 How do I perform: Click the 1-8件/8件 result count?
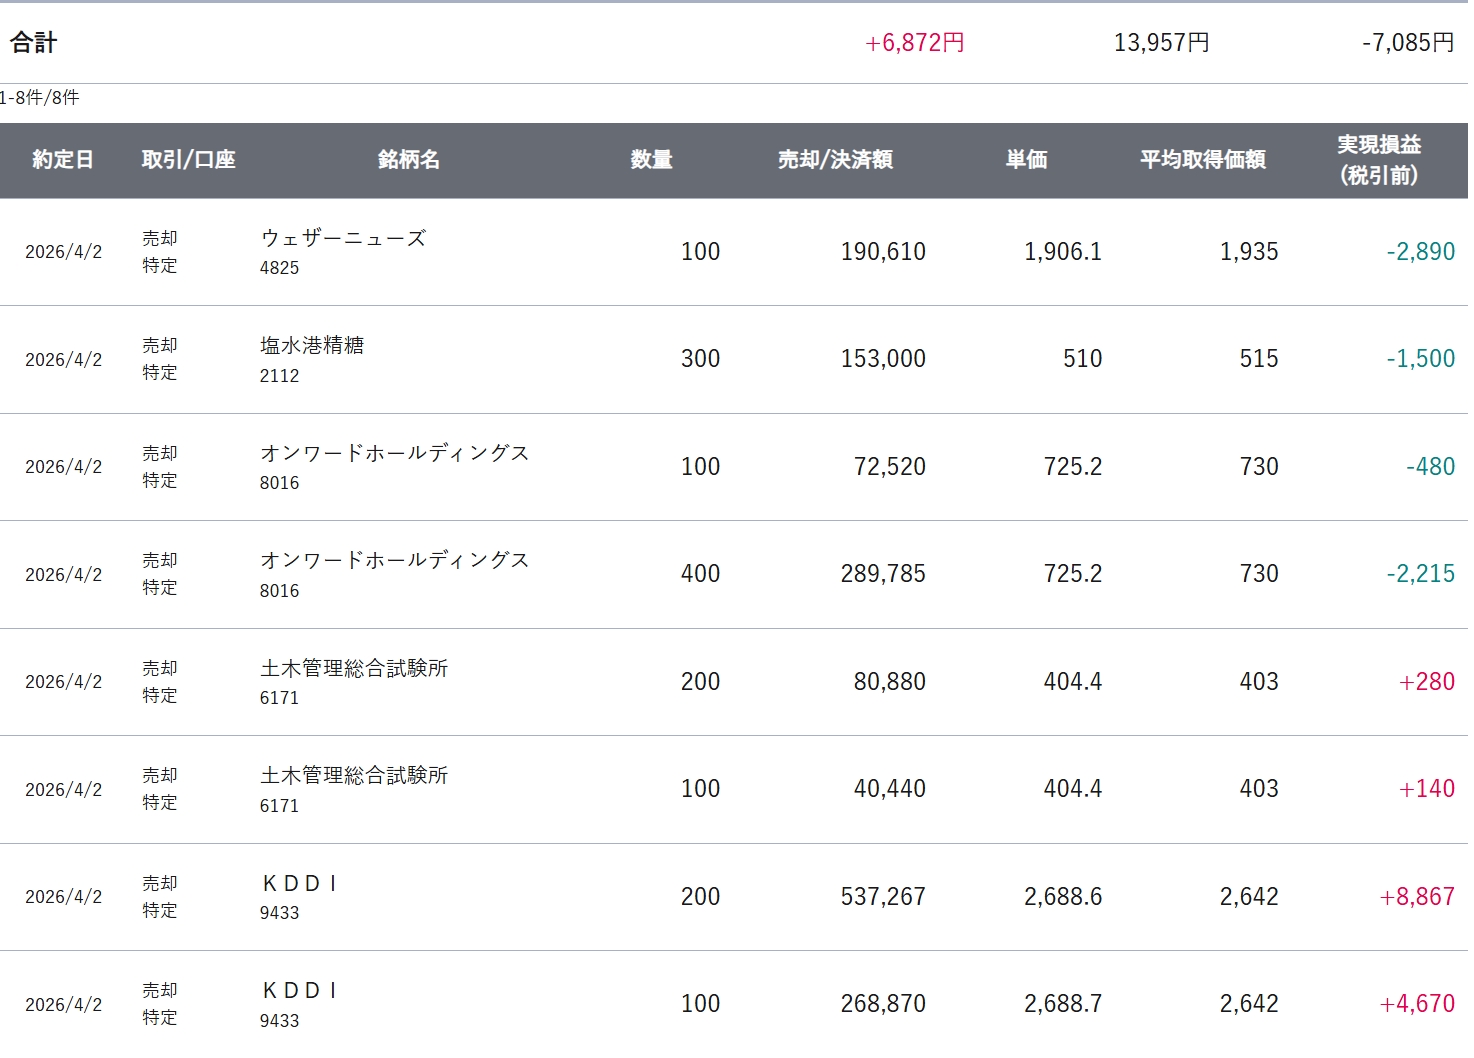pyautogui.click(x=40, y=98)
